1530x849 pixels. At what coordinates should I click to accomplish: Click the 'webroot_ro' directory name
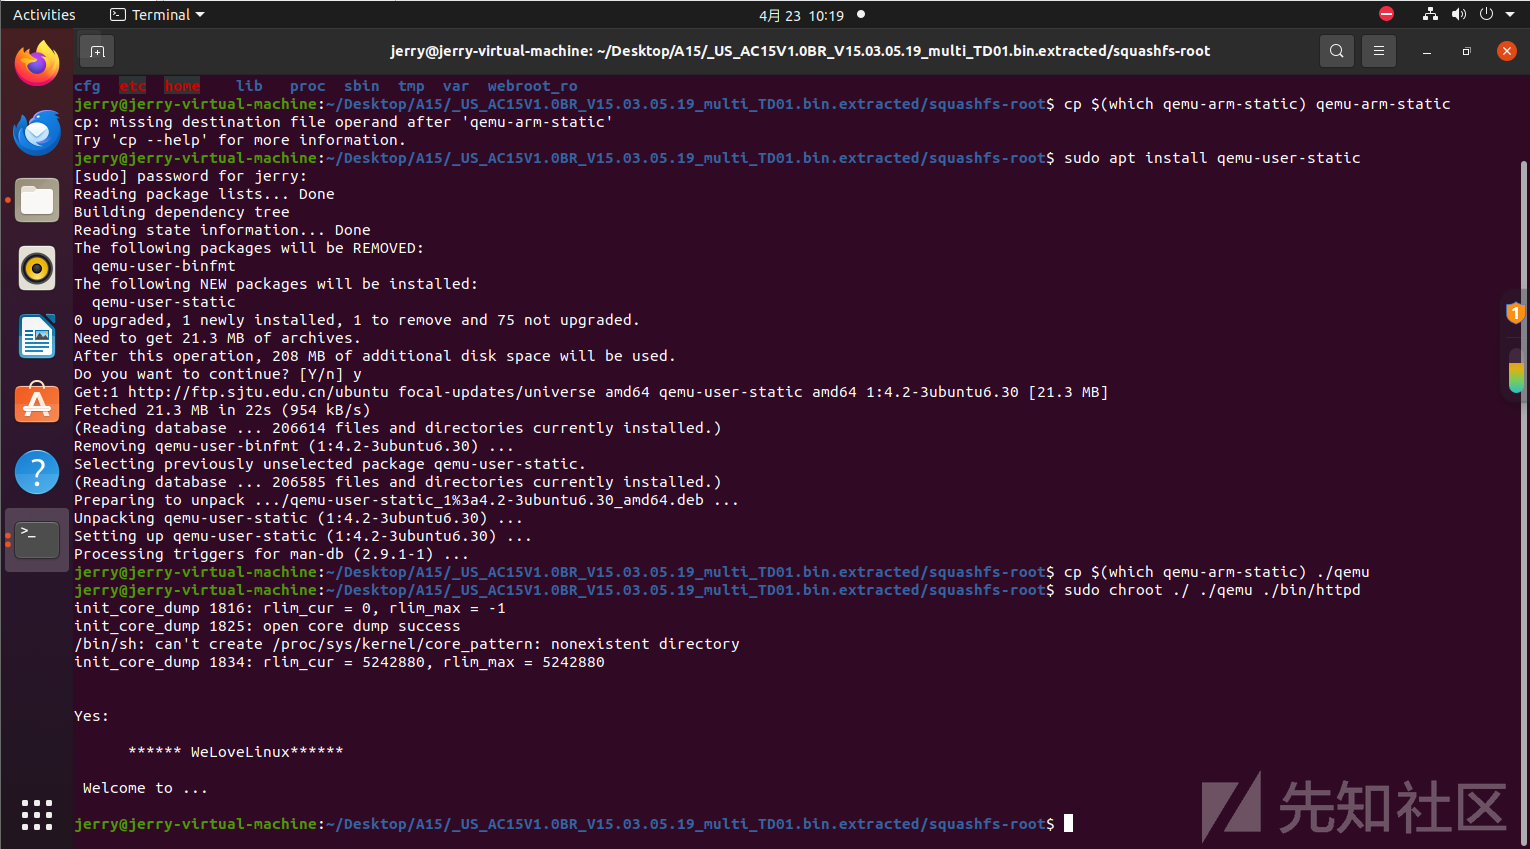pyautogui.click(x=532, y=86)
